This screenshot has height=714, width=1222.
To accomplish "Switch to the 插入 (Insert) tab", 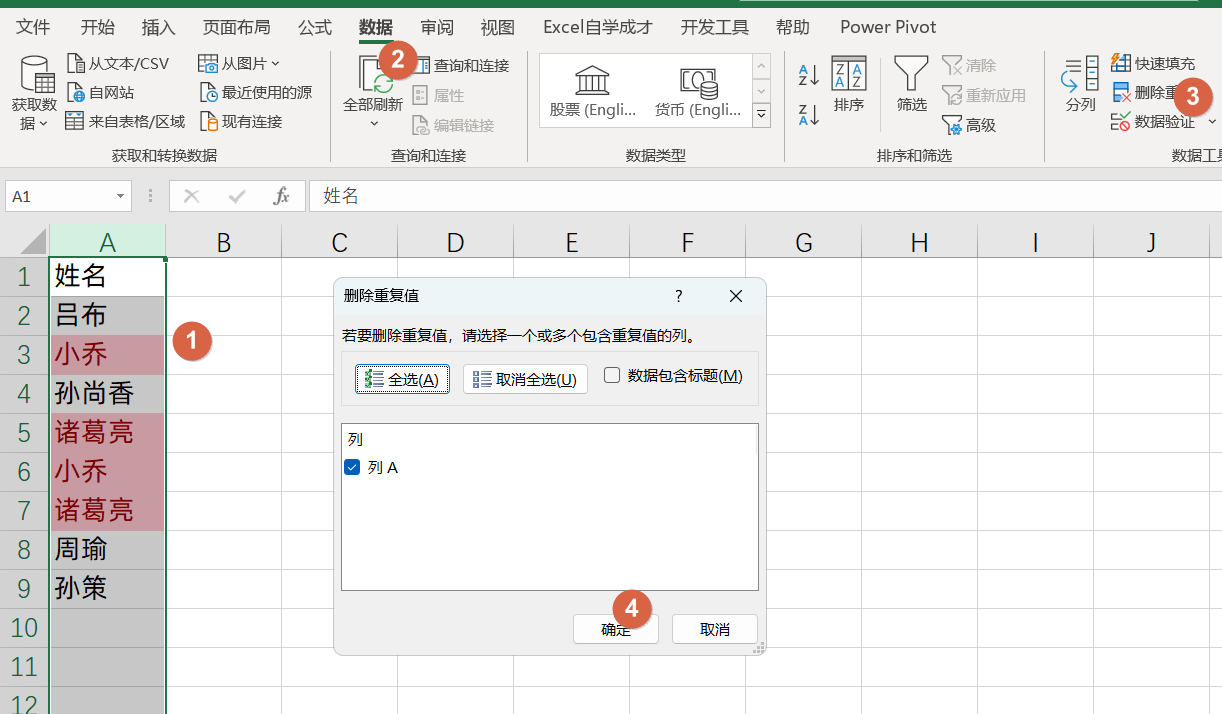I will tap(159, 27).
